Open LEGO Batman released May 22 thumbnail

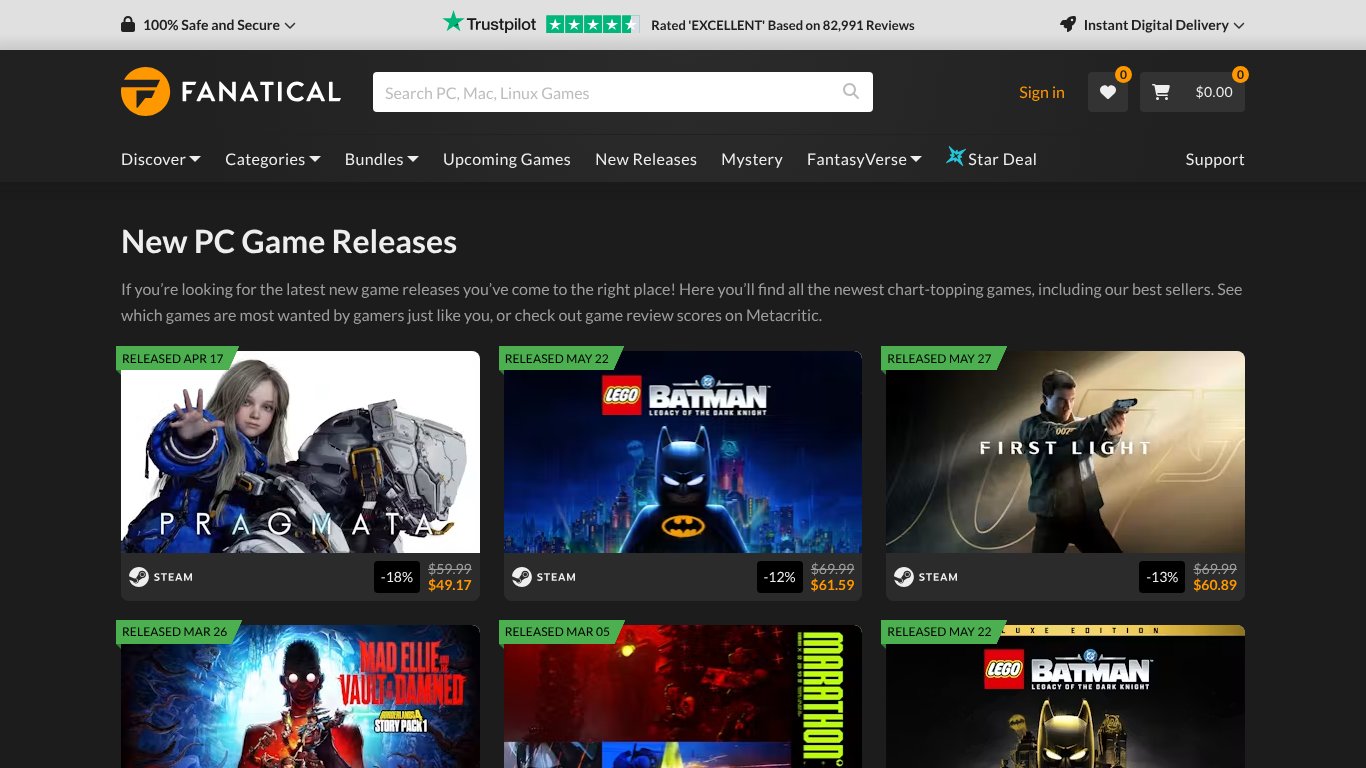pyautogui.click(x=683, y=452)
